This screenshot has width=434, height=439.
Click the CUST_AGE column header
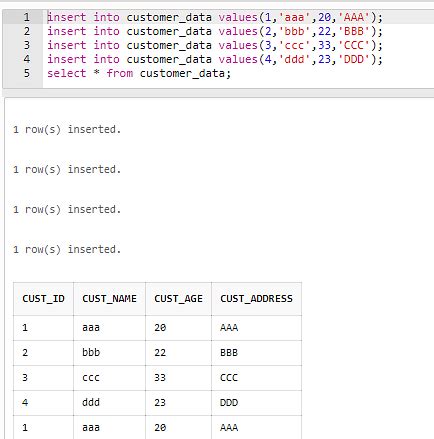[x=178, y=299]
